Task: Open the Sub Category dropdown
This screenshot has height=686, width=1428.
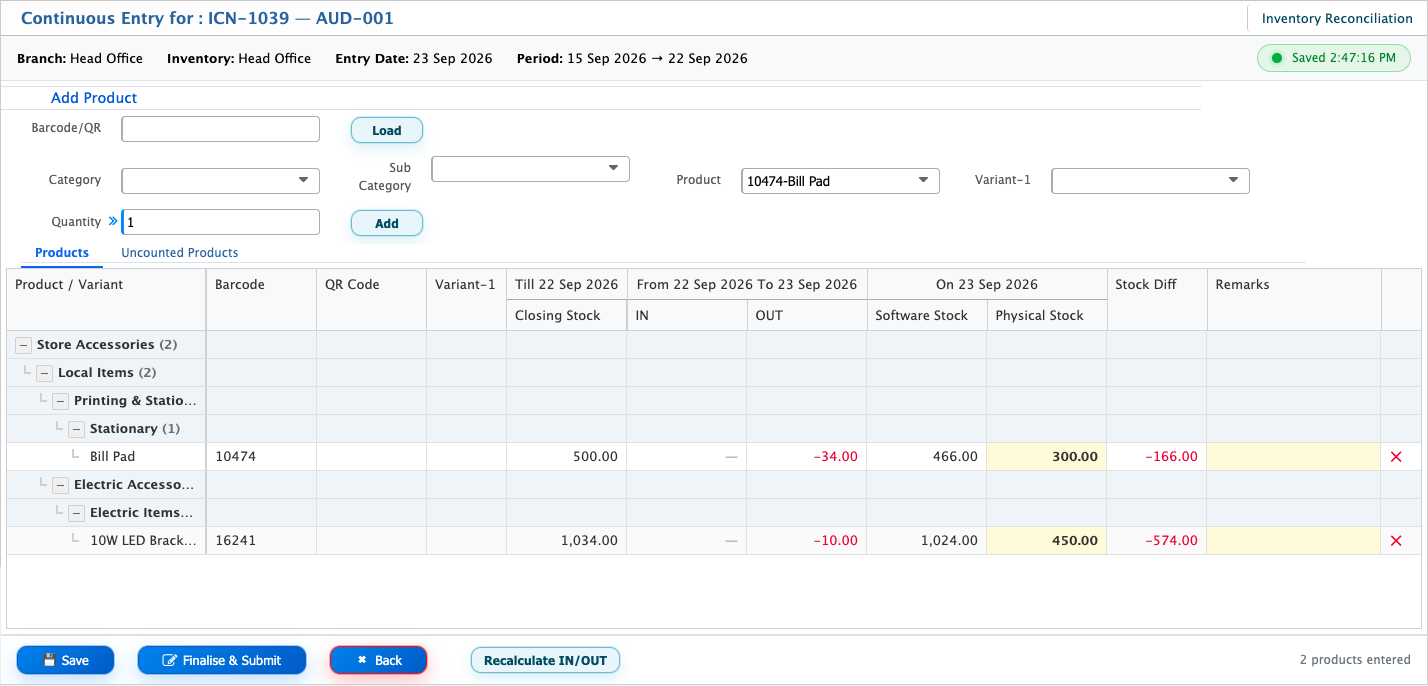Action: [x=530, y=169]
